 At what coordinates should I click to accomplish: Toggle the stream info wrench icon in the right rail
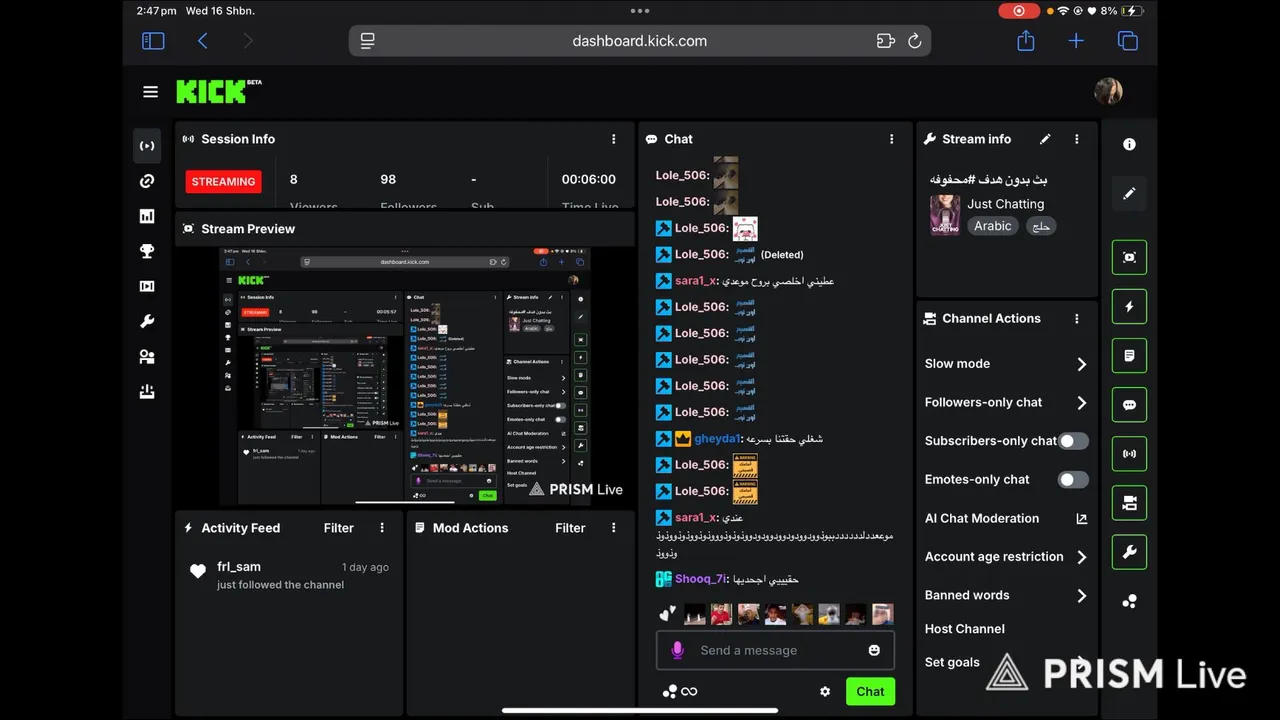pyautogui.click(x=1129, y=552)
